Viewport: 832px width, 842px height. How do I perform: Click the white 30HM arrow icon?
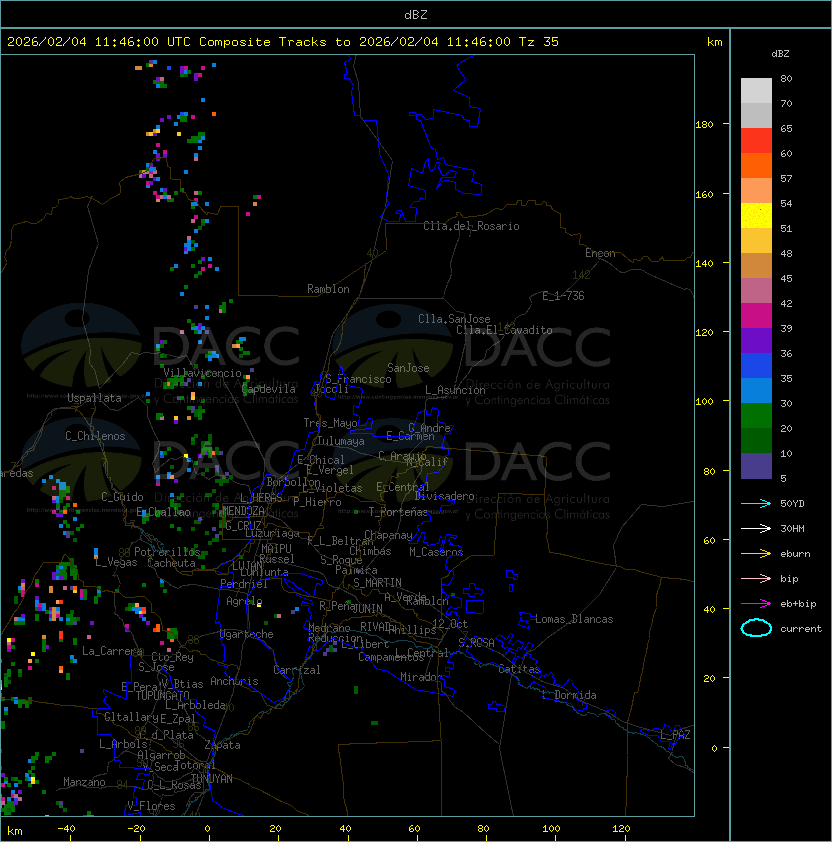click(756, 528)
